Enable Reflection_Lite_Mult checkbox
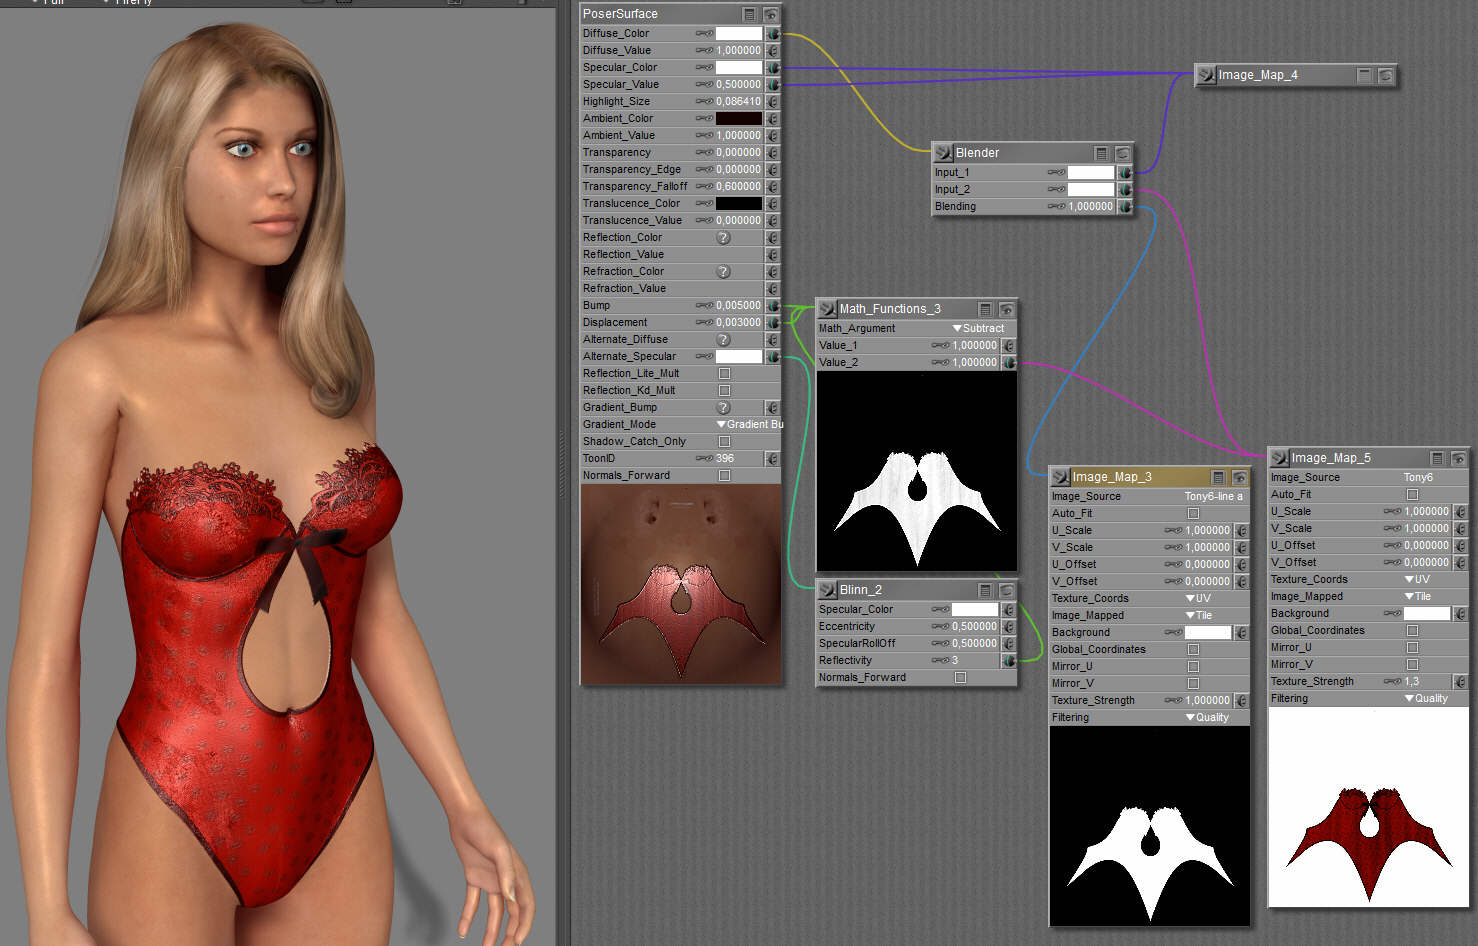This screenshot has width=1478, height=946. pyautogui.click(x=725, y=374)
